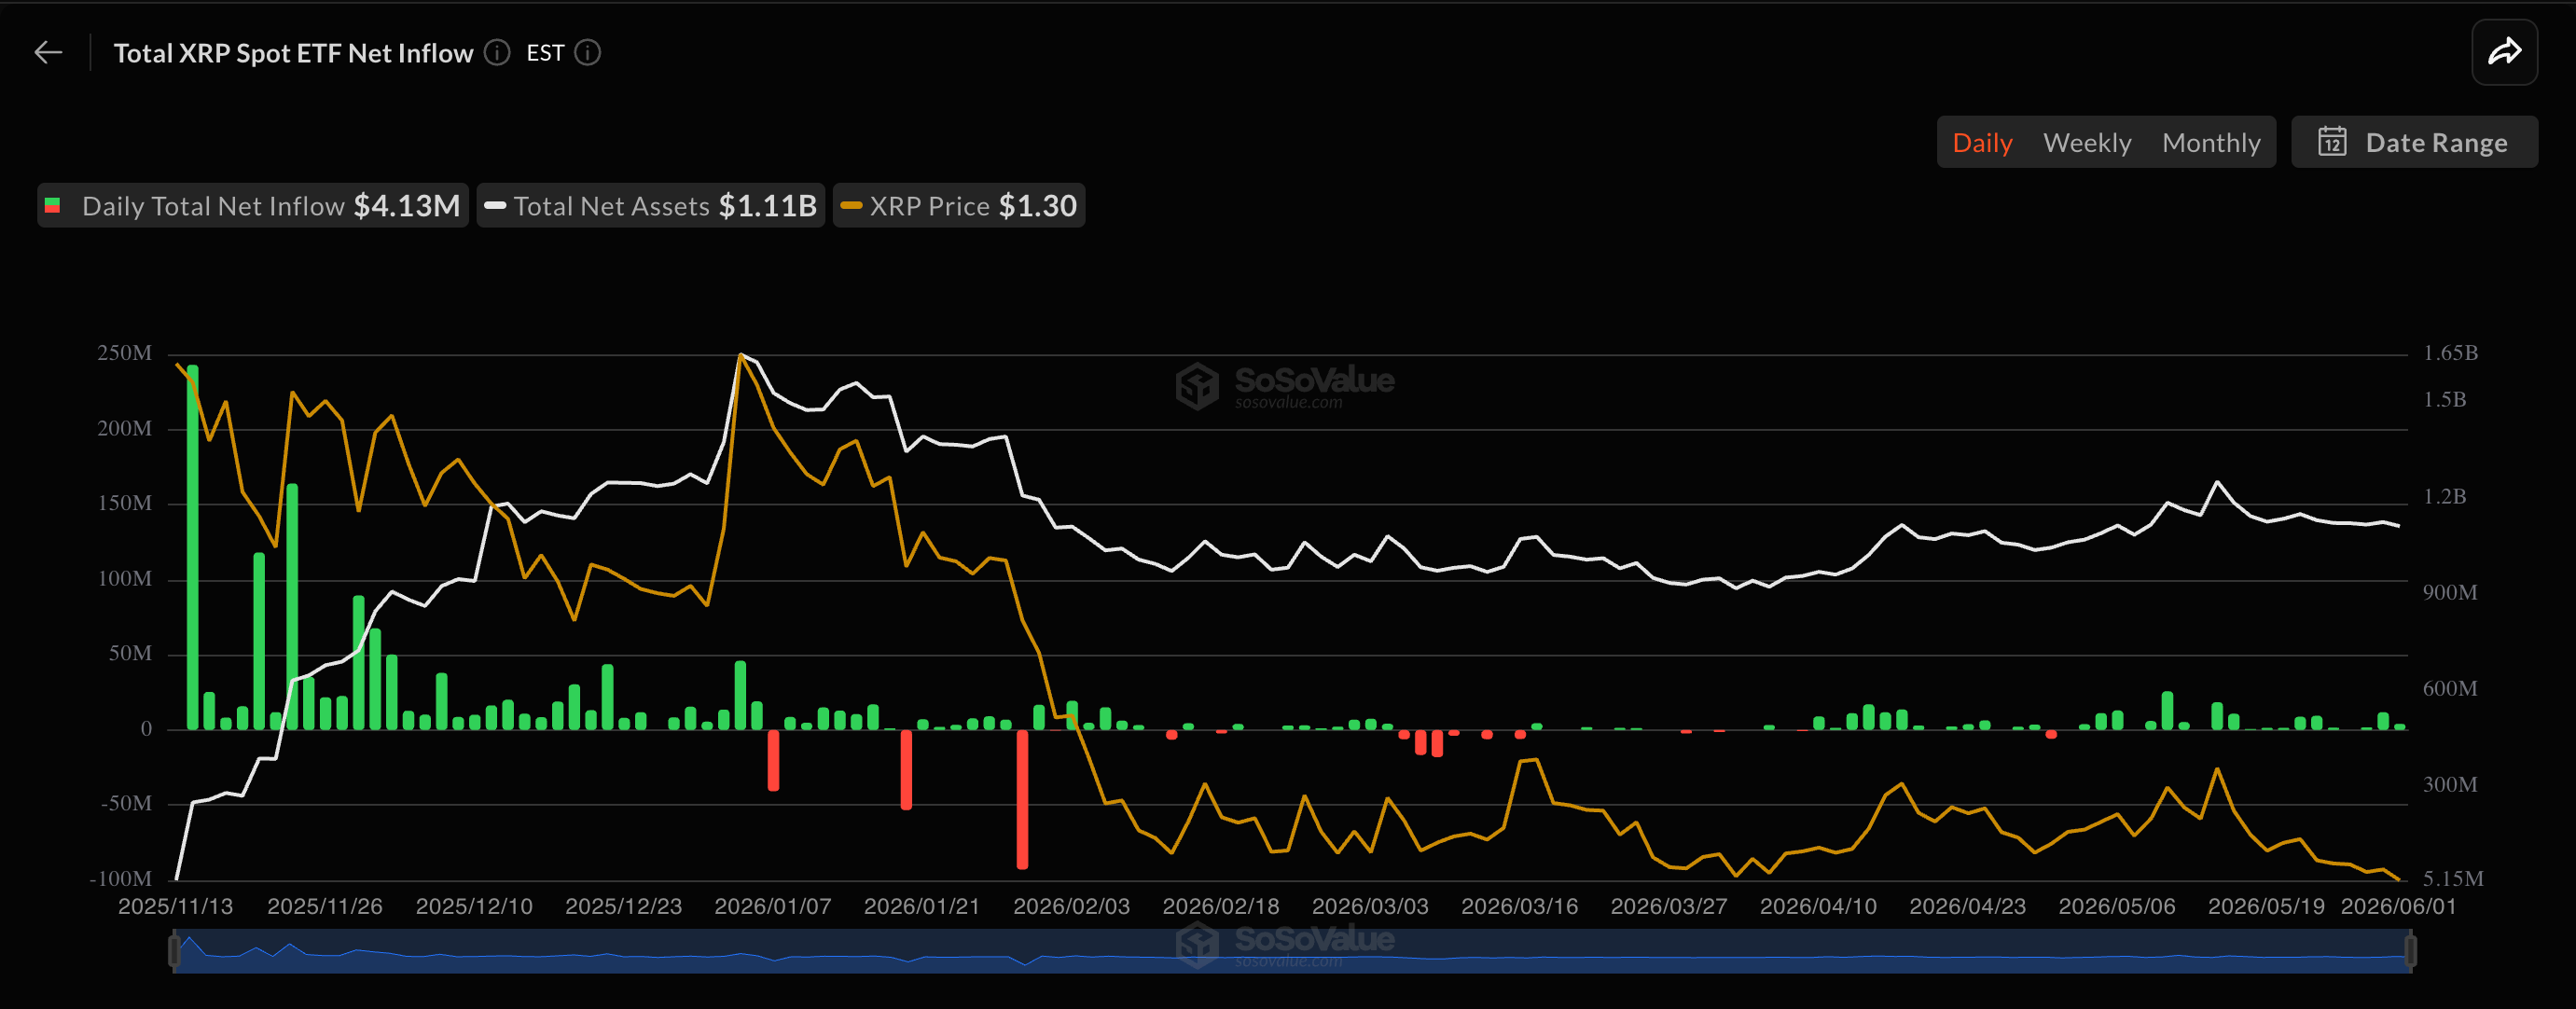Toggle Total Net Assets series
This screenshot has height=1009, width=2576.
click(651, 206)
